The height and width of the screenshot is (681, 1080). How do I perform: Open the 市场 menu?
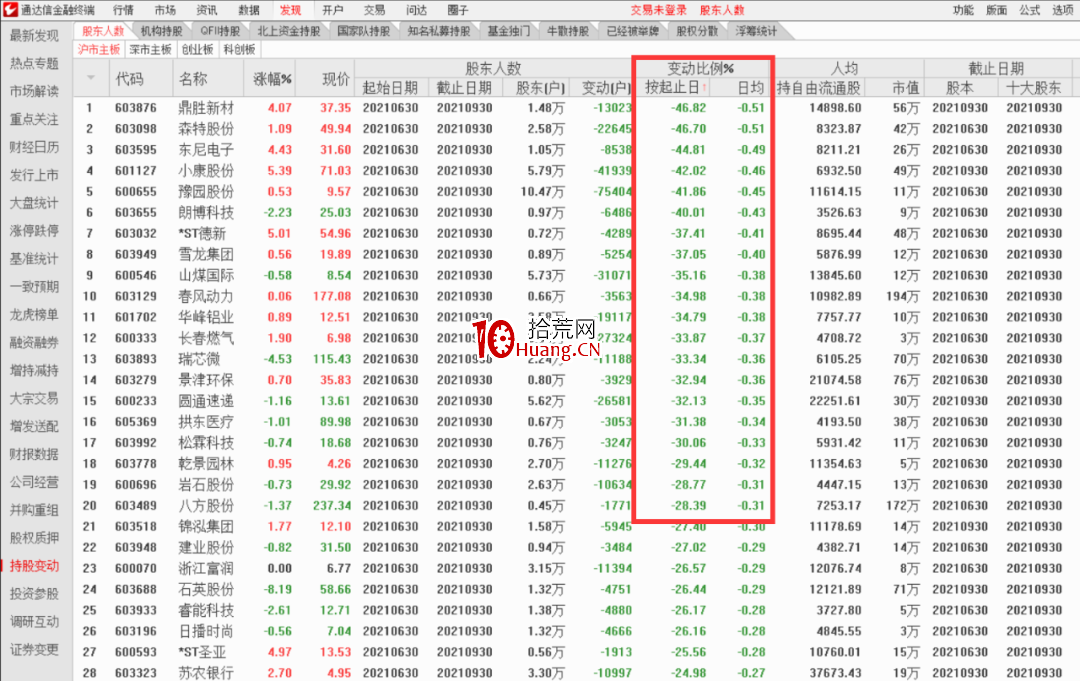(165, 10)
